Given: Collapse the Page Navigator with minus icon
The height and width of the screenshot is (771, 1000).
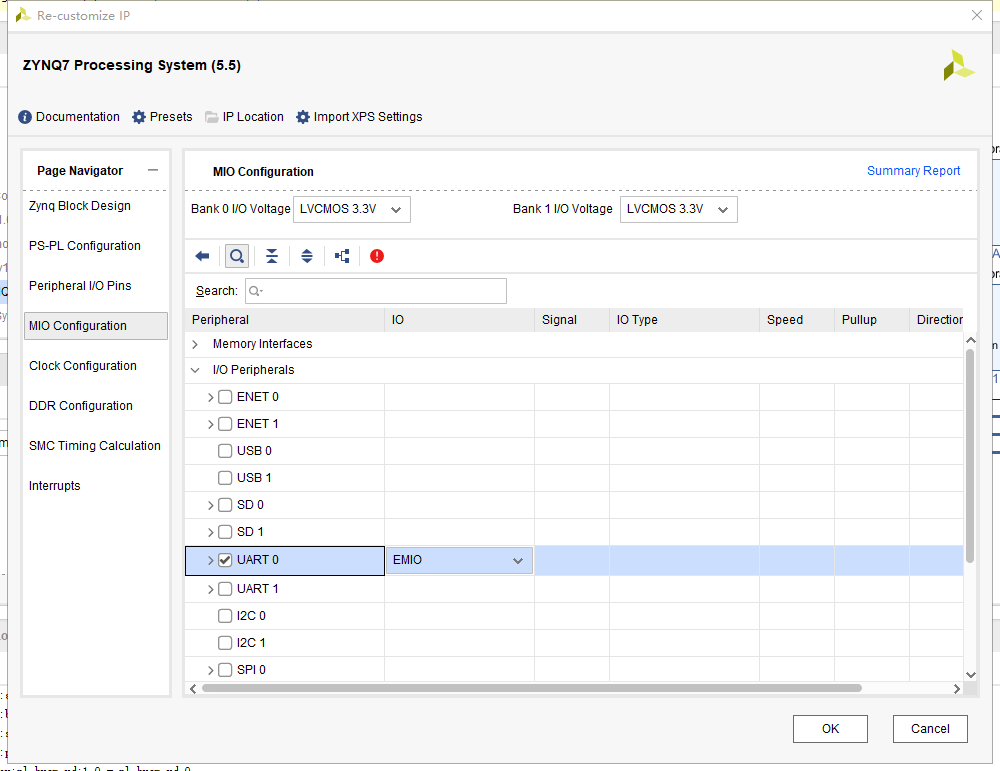Looking at the screenshot, I should (152, 170).
